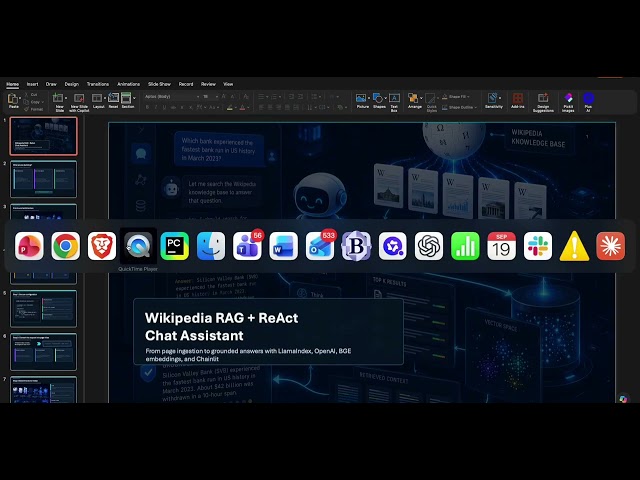Open the New Slide dropdown arrow
The height and width of the screenshot is (480, 640).
pyautogui.click(x=66, y=98)
